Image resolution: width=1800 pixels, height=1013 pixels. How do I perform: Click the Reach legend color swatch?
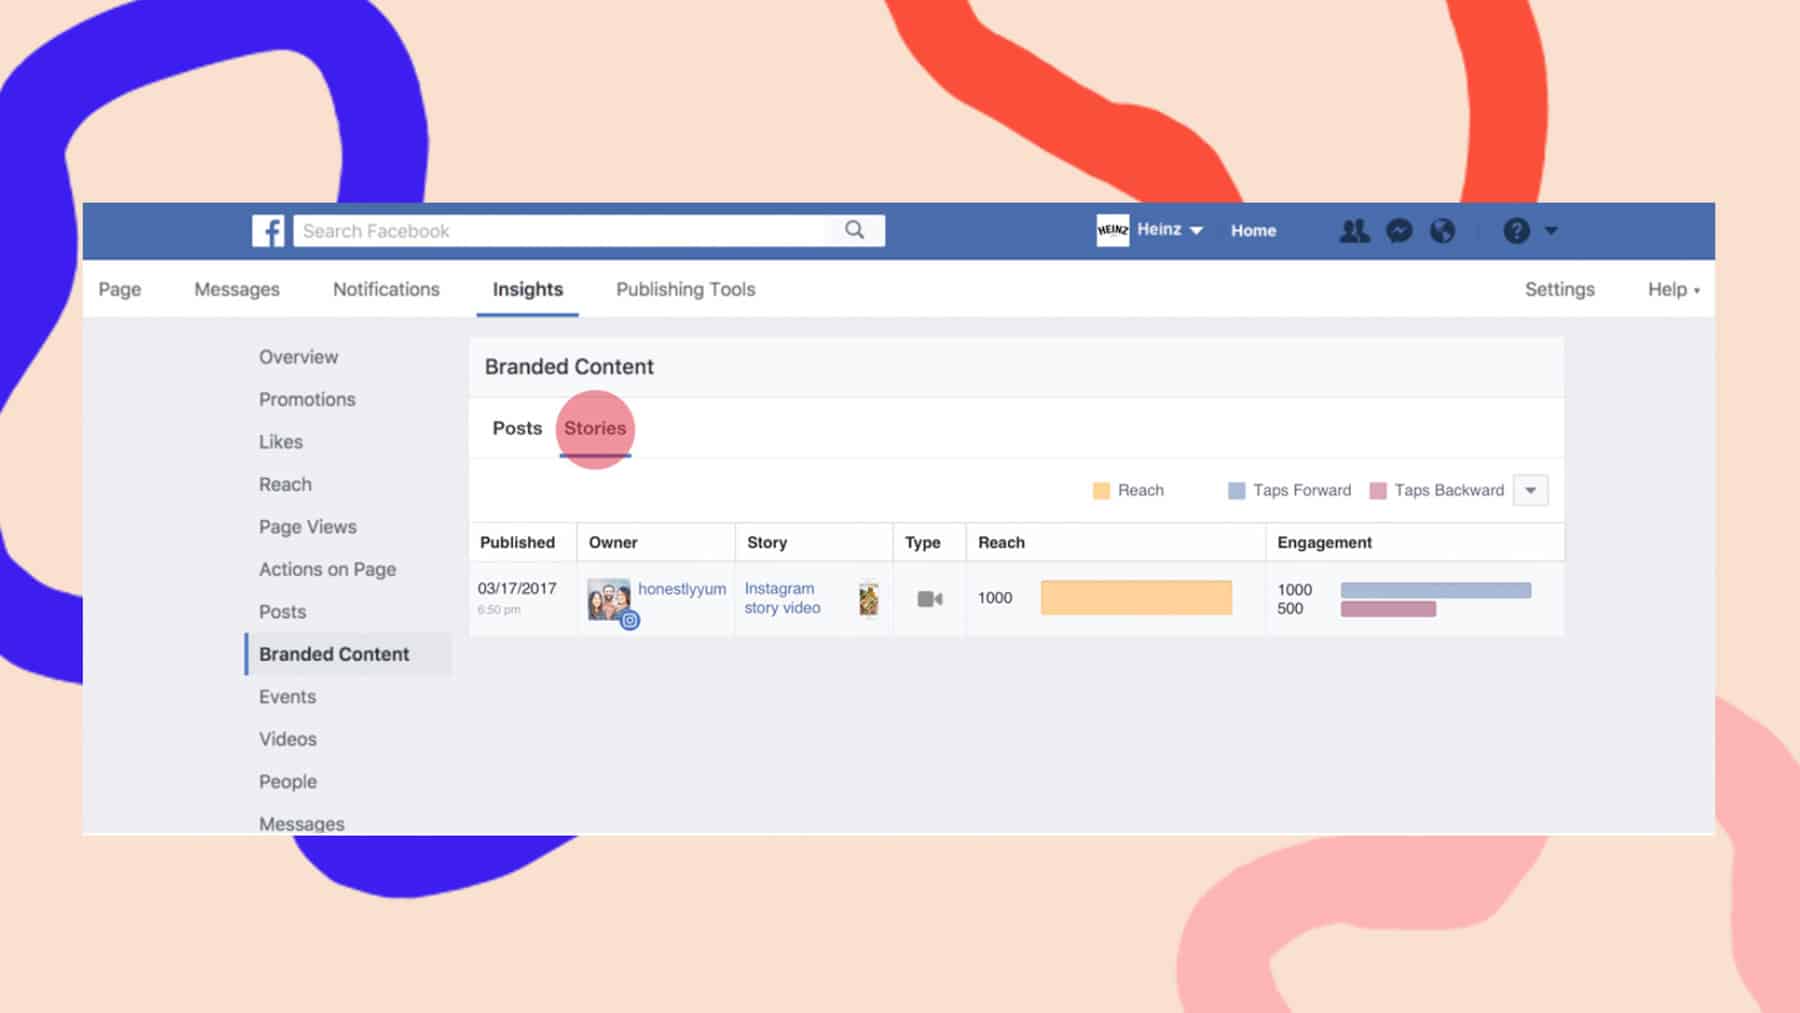[1101, 490]
